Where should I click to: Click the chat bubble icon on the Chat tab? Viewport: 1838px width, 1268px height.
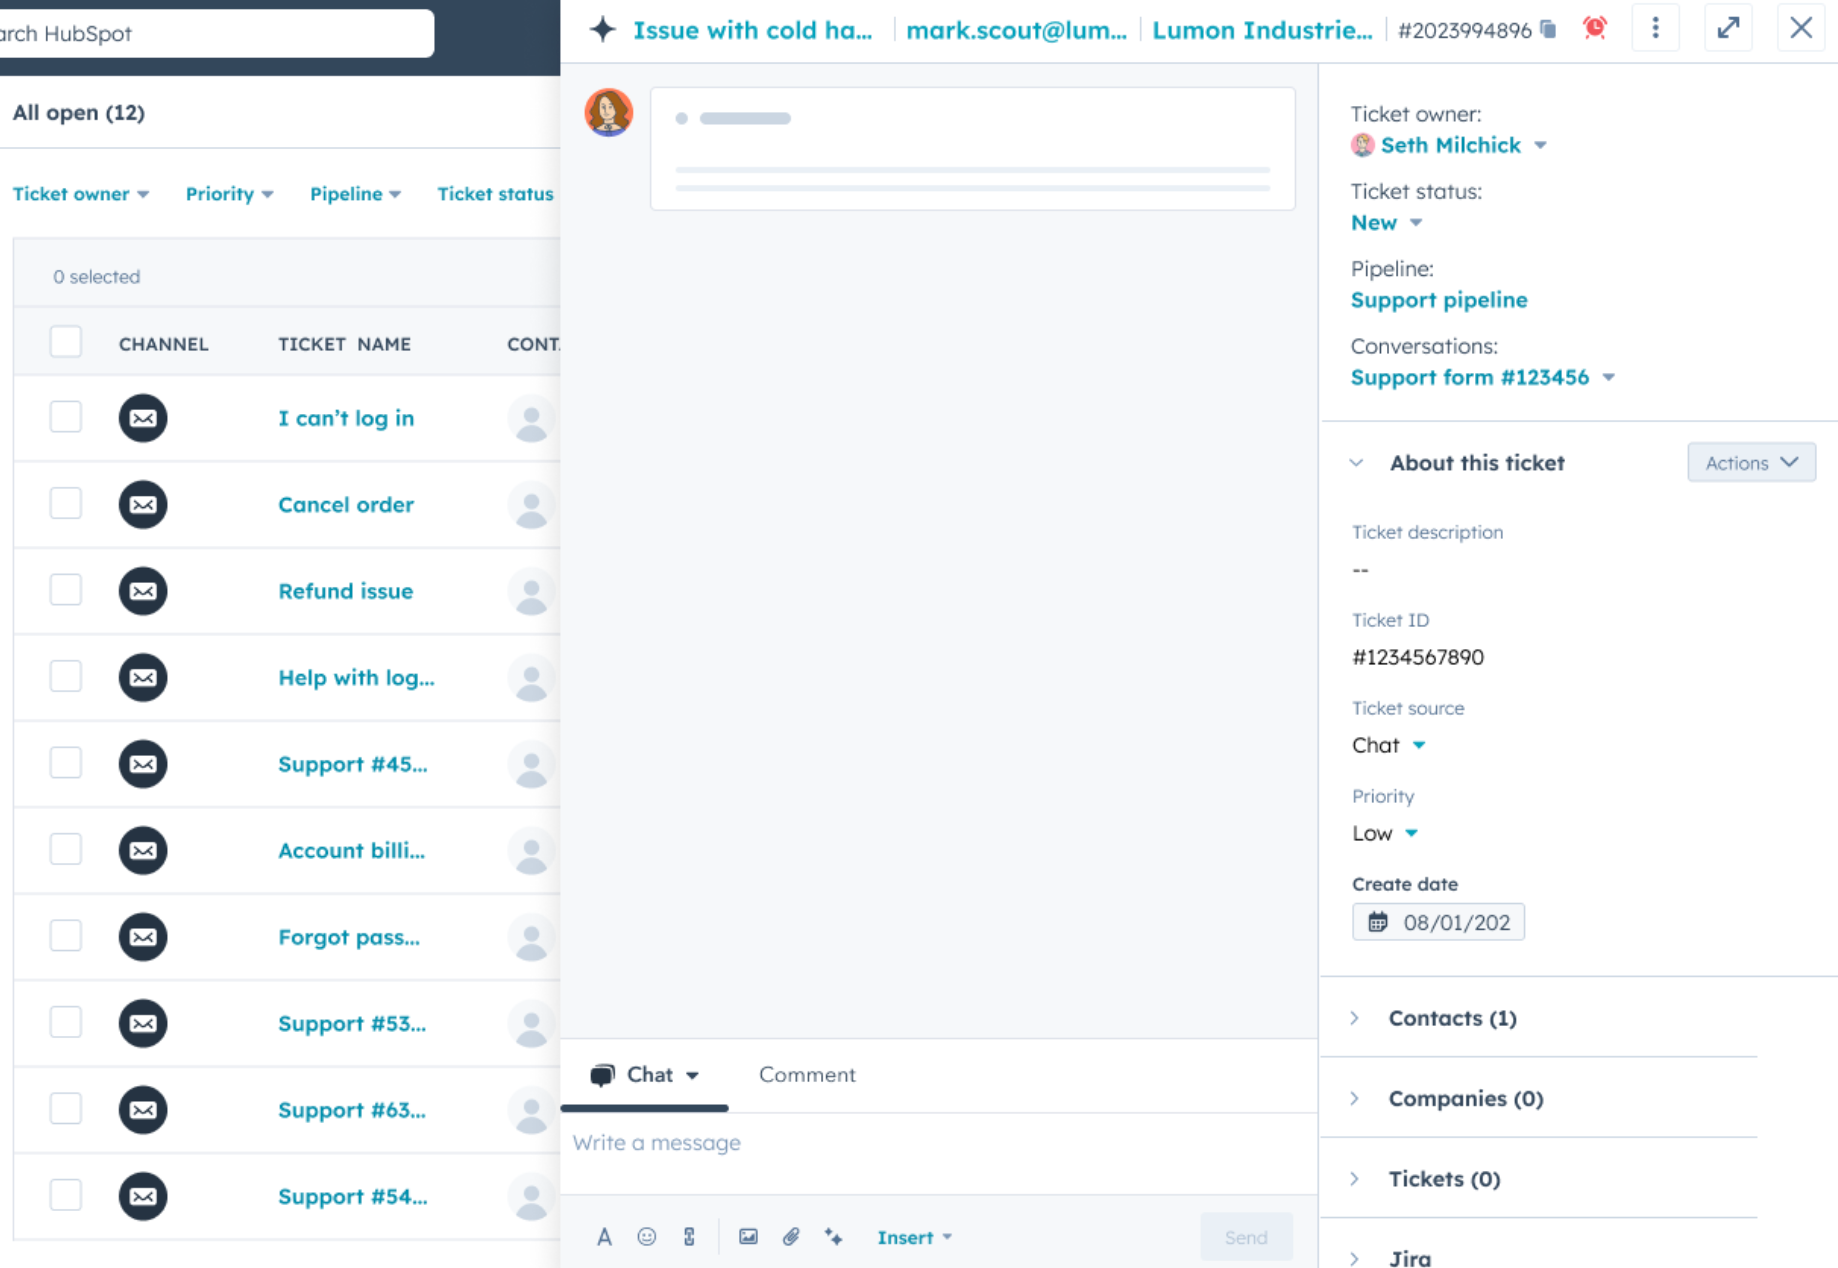click(x=602, y=1075)
